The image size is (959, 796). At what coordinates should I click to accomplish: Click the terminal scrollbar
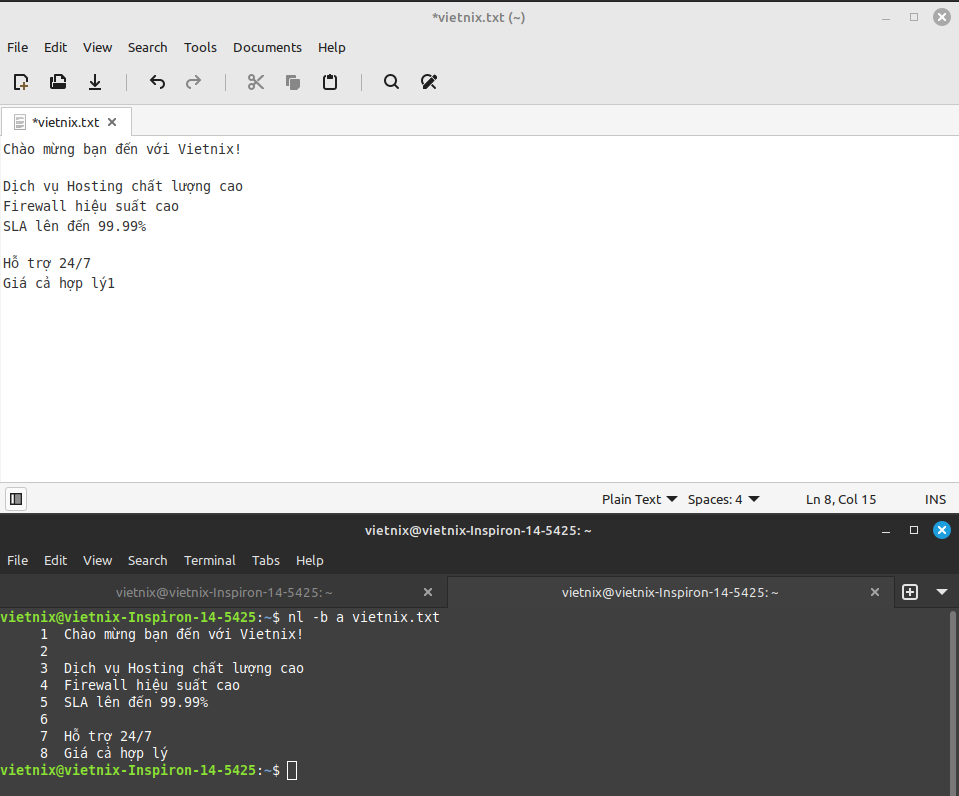coord(953,702)
